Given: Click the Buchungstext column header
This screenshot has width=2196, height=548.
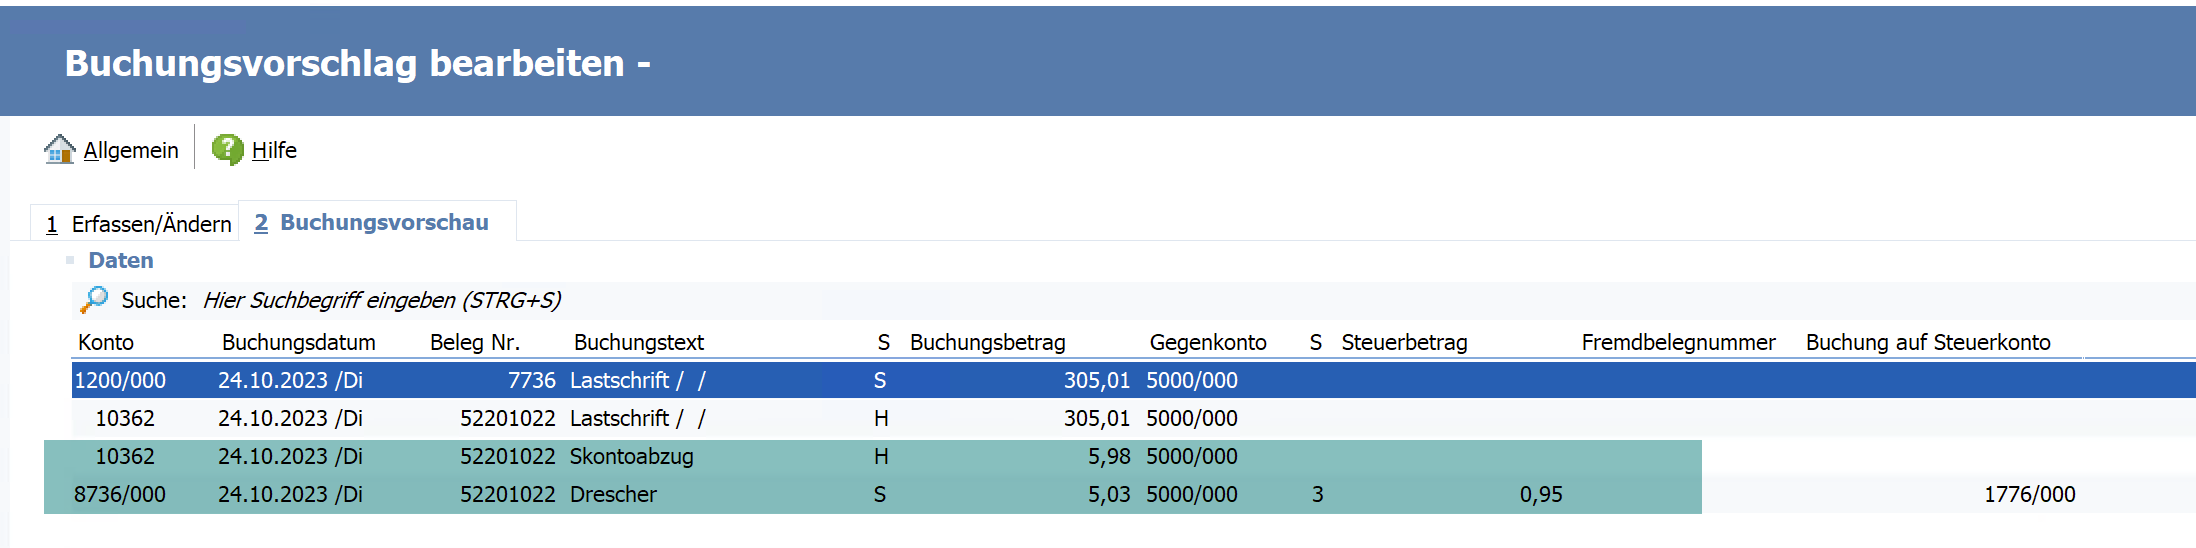Looking at the screenshot, I should click(x=638, y=342).
